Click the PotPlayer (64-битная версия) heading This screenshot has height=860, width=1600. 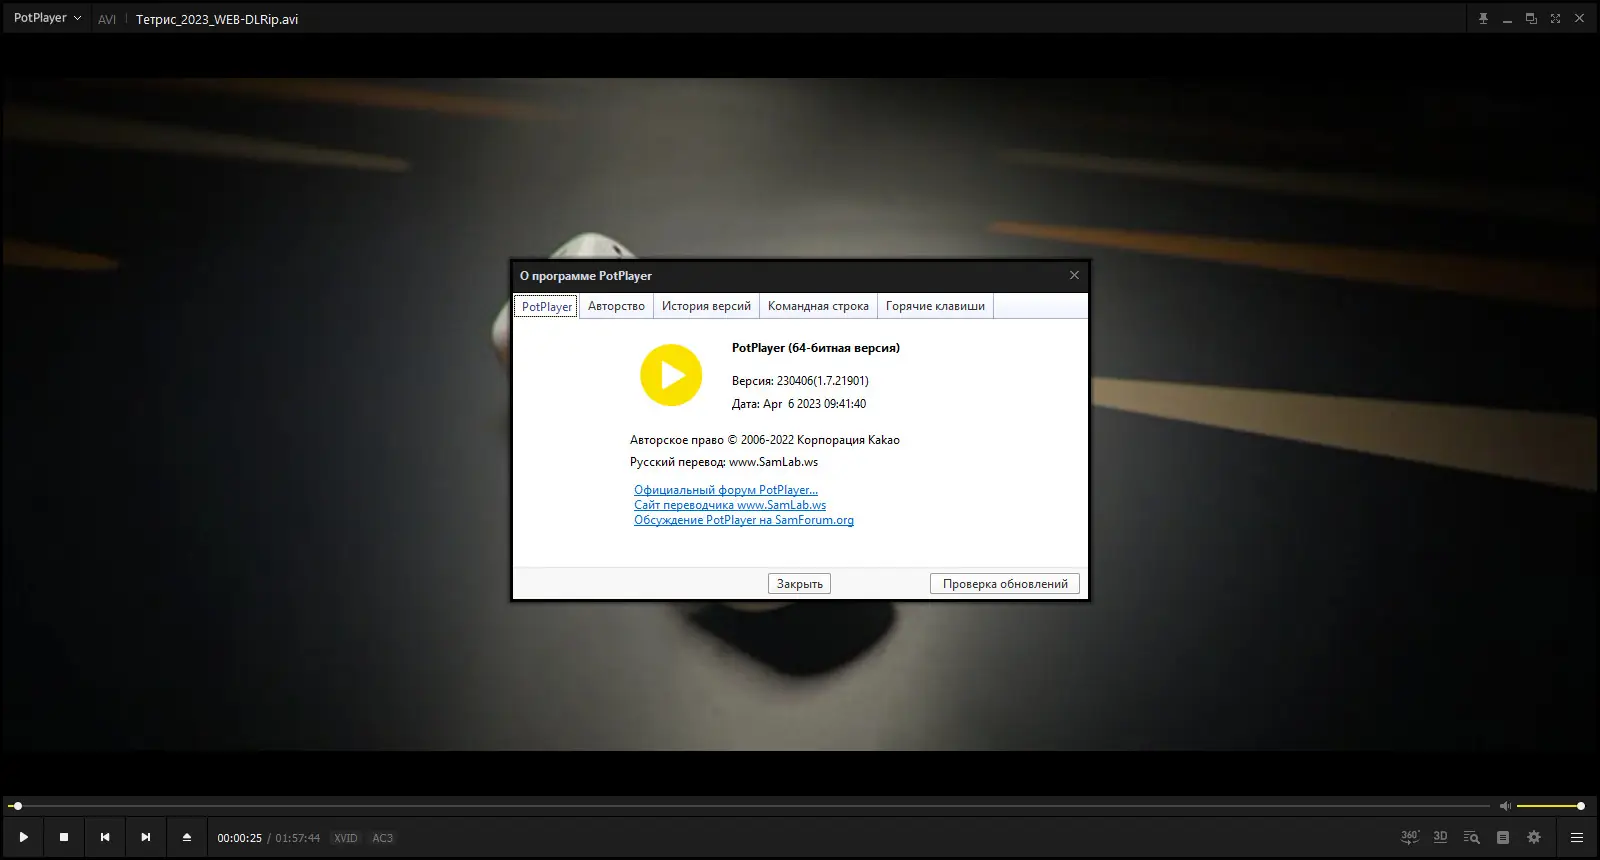[816, 348]
